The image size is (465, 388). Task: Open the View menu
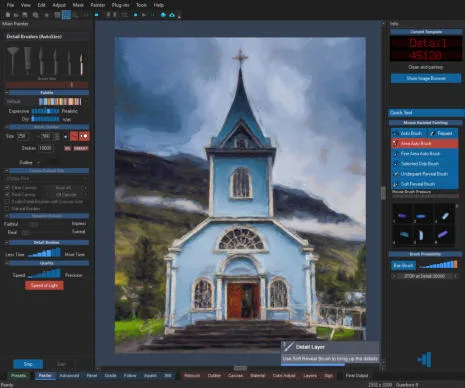(26, 5)
